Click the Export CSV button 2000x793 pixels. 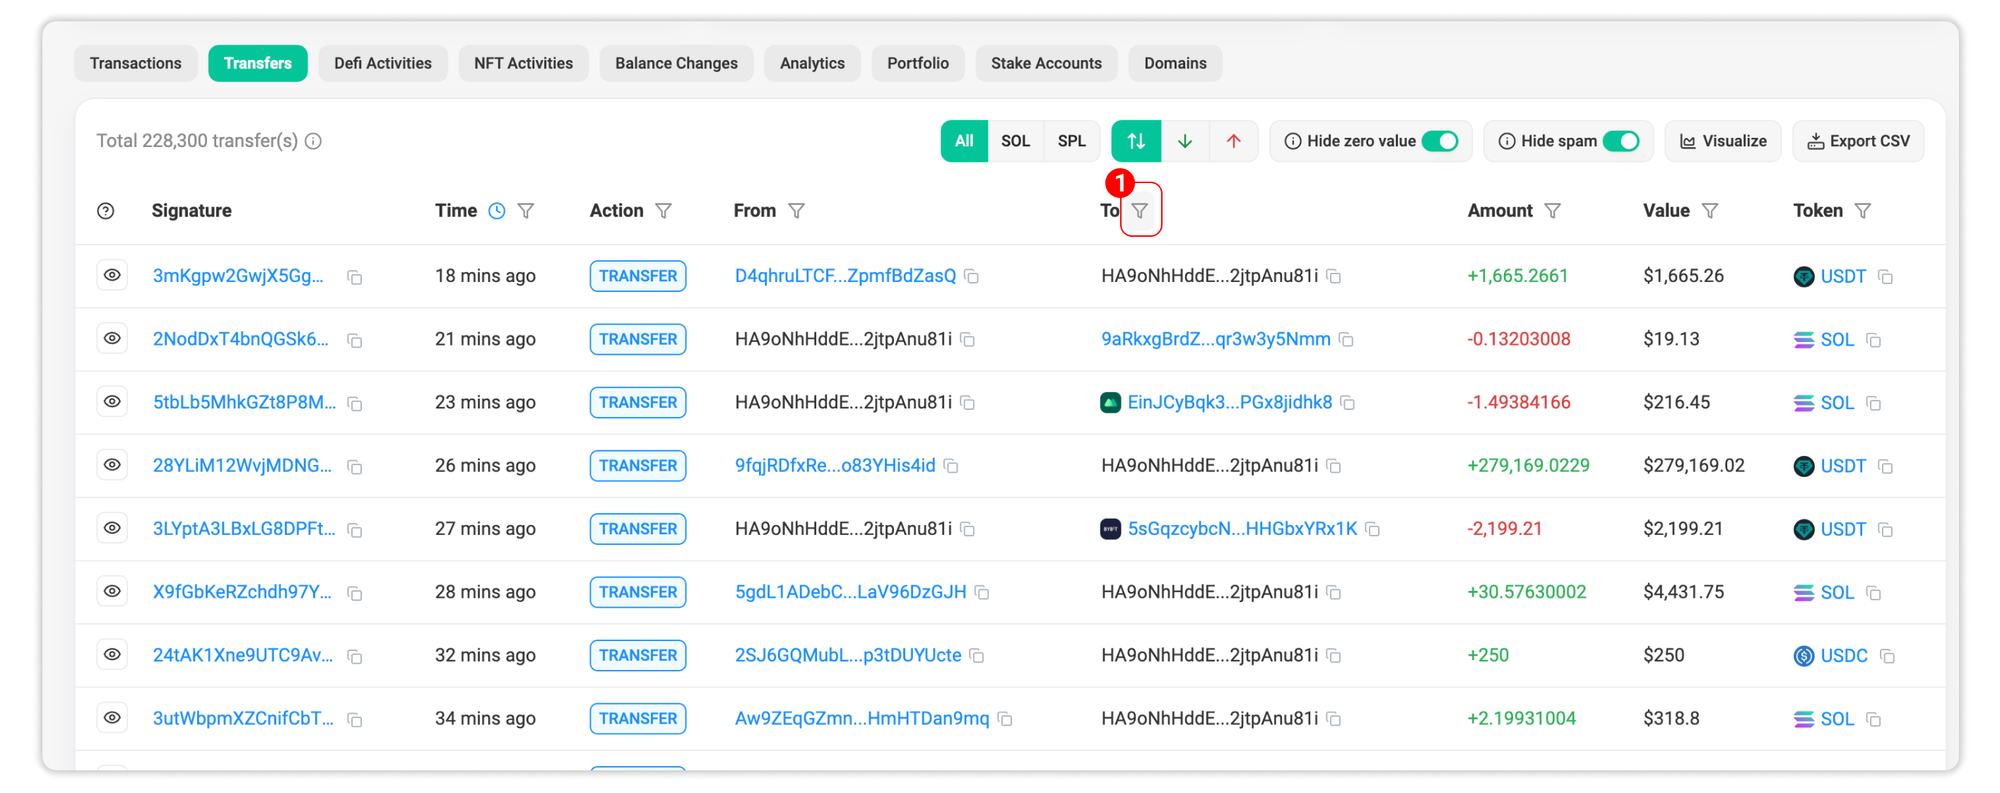pyautogui.click(x=1858, y=141)
